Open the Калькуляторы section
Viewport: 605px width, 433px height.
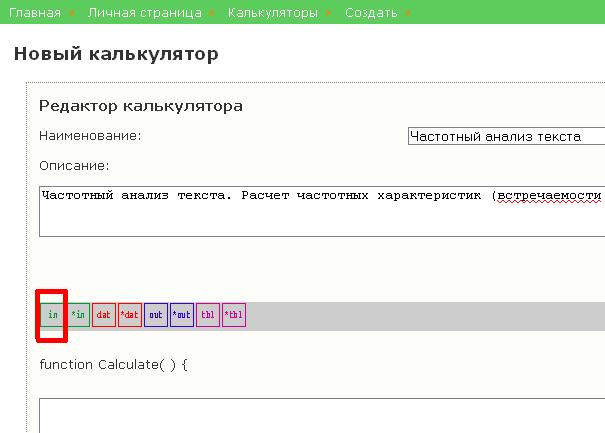(x=273, y=13)
